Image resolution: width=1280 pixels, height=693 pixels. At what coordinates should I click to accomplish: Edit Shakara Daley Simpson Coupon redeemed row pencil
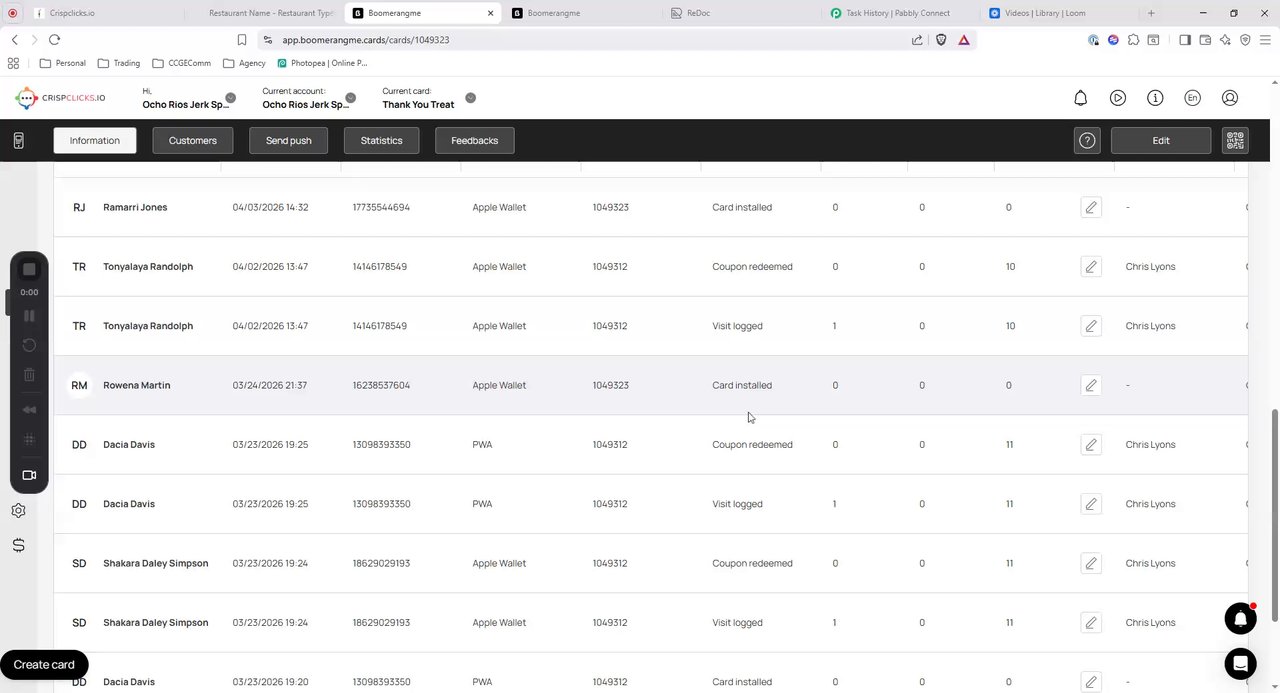(x=1091, y=563)
